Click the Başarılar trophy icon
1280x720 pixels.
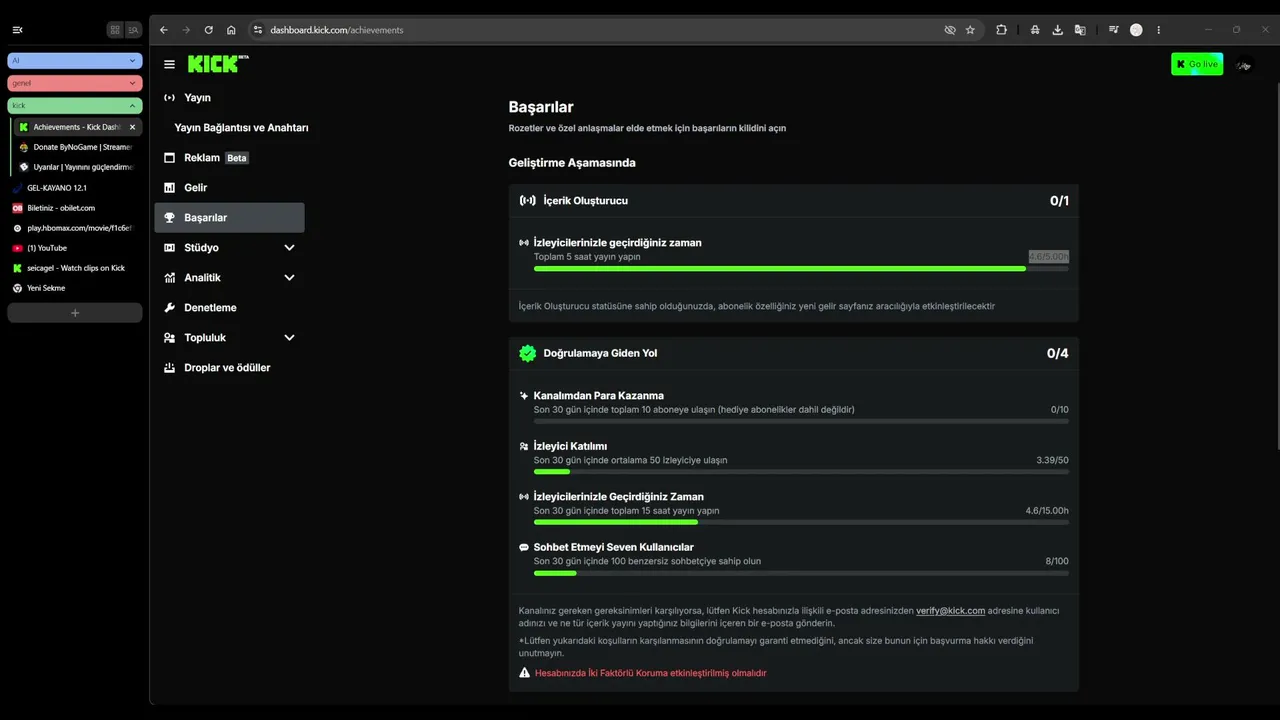click(170, 218)
